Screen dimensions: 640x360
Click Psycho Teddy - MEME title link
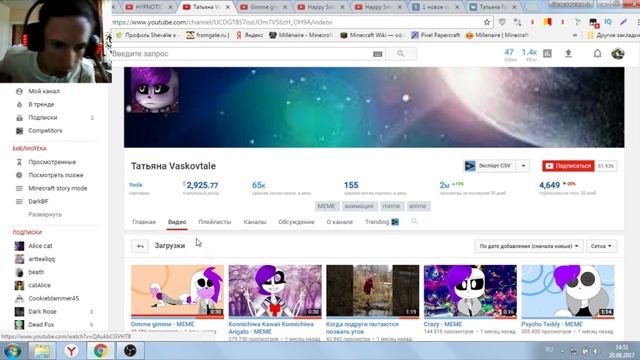pos(552,324)
